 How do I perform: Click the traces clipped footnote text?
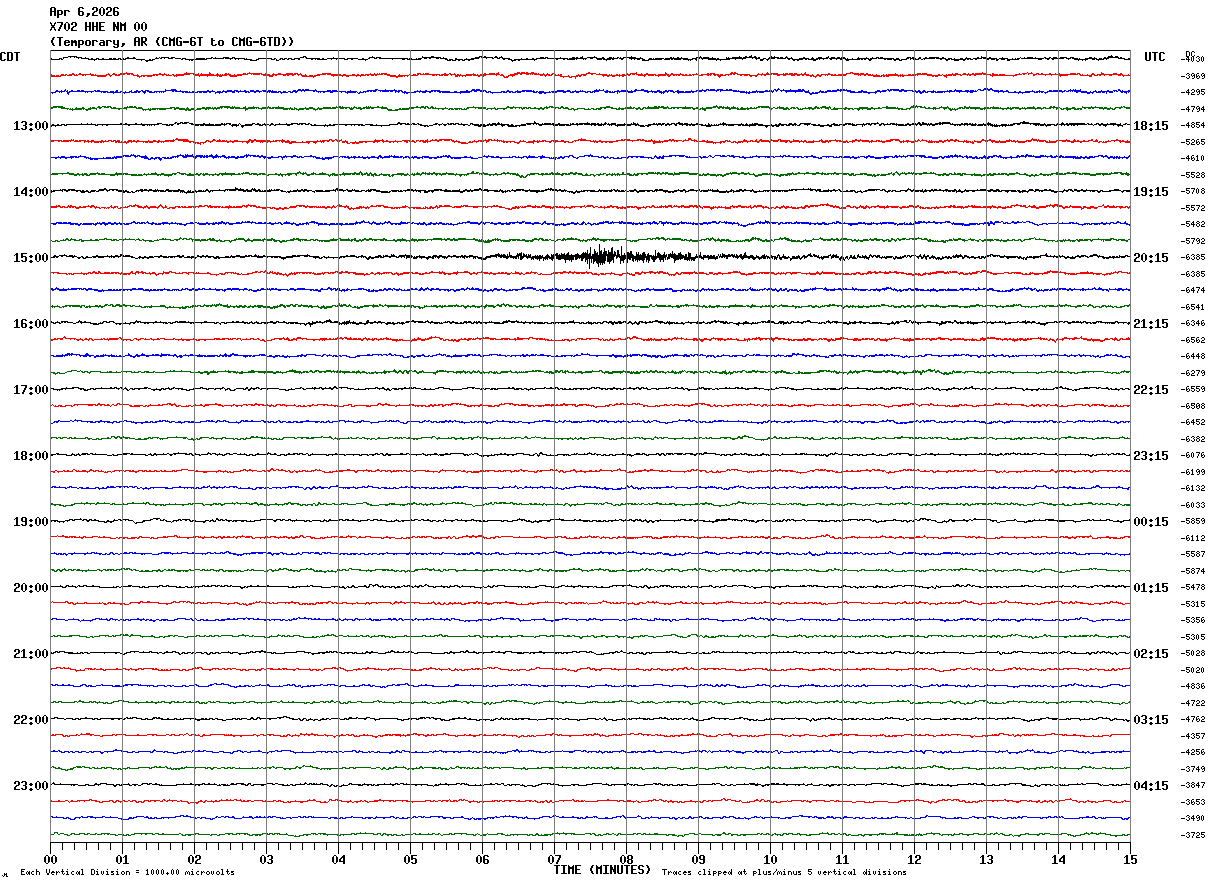click(x=784, y=873)
